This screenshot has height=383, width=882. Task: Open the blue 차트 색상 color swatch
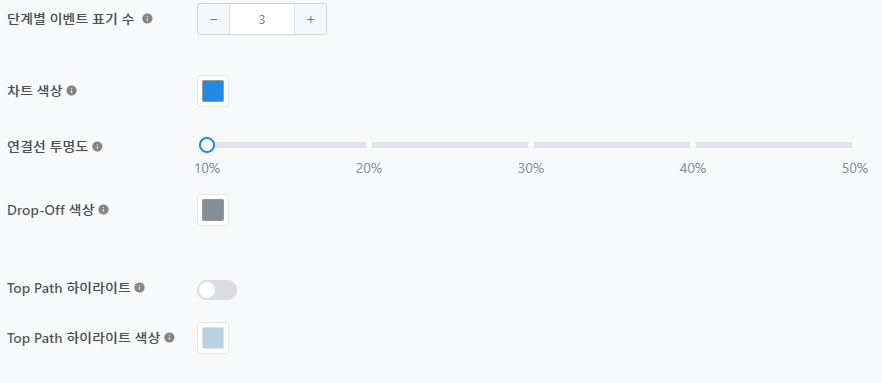pyautogui.click(x=213, y=91)
